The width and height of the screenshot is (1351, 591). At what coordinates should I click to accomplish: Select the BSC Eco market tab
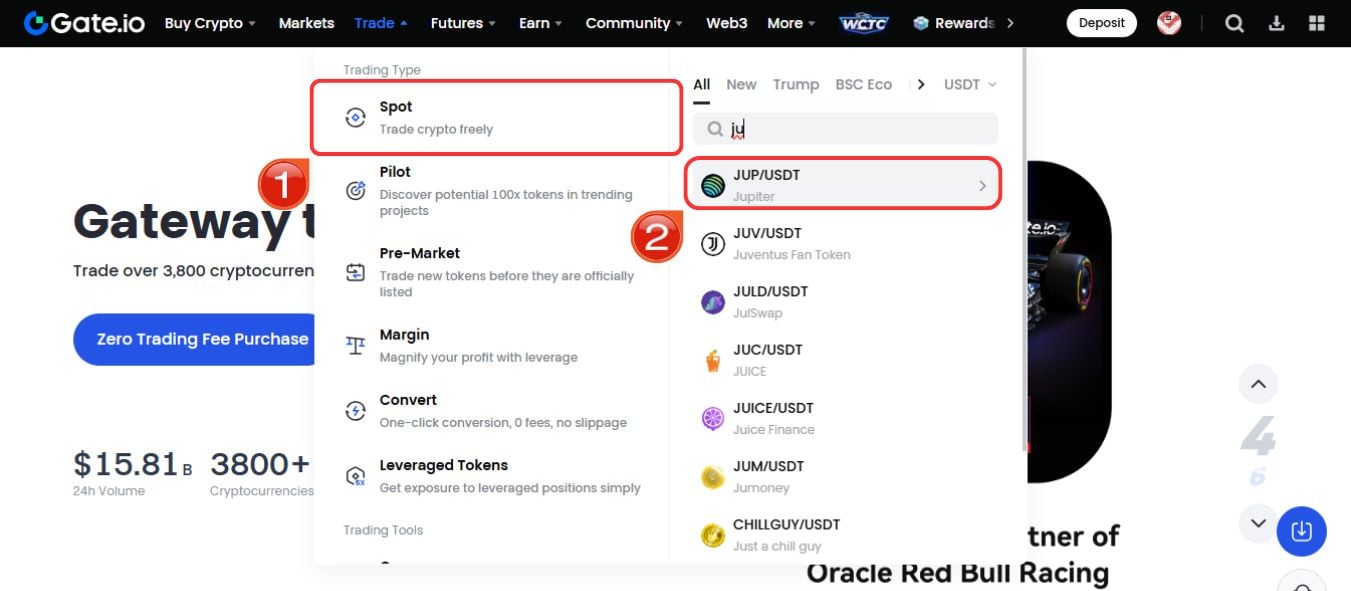coord(863,84)
